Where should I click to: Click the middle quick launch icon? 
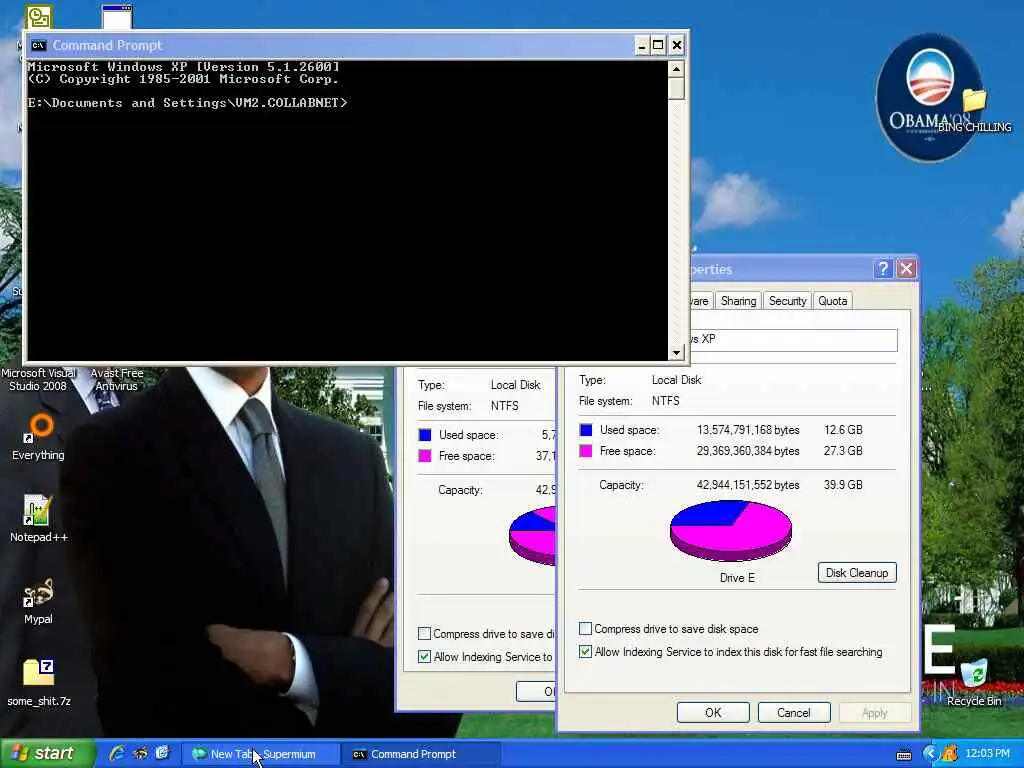(140, 754)
